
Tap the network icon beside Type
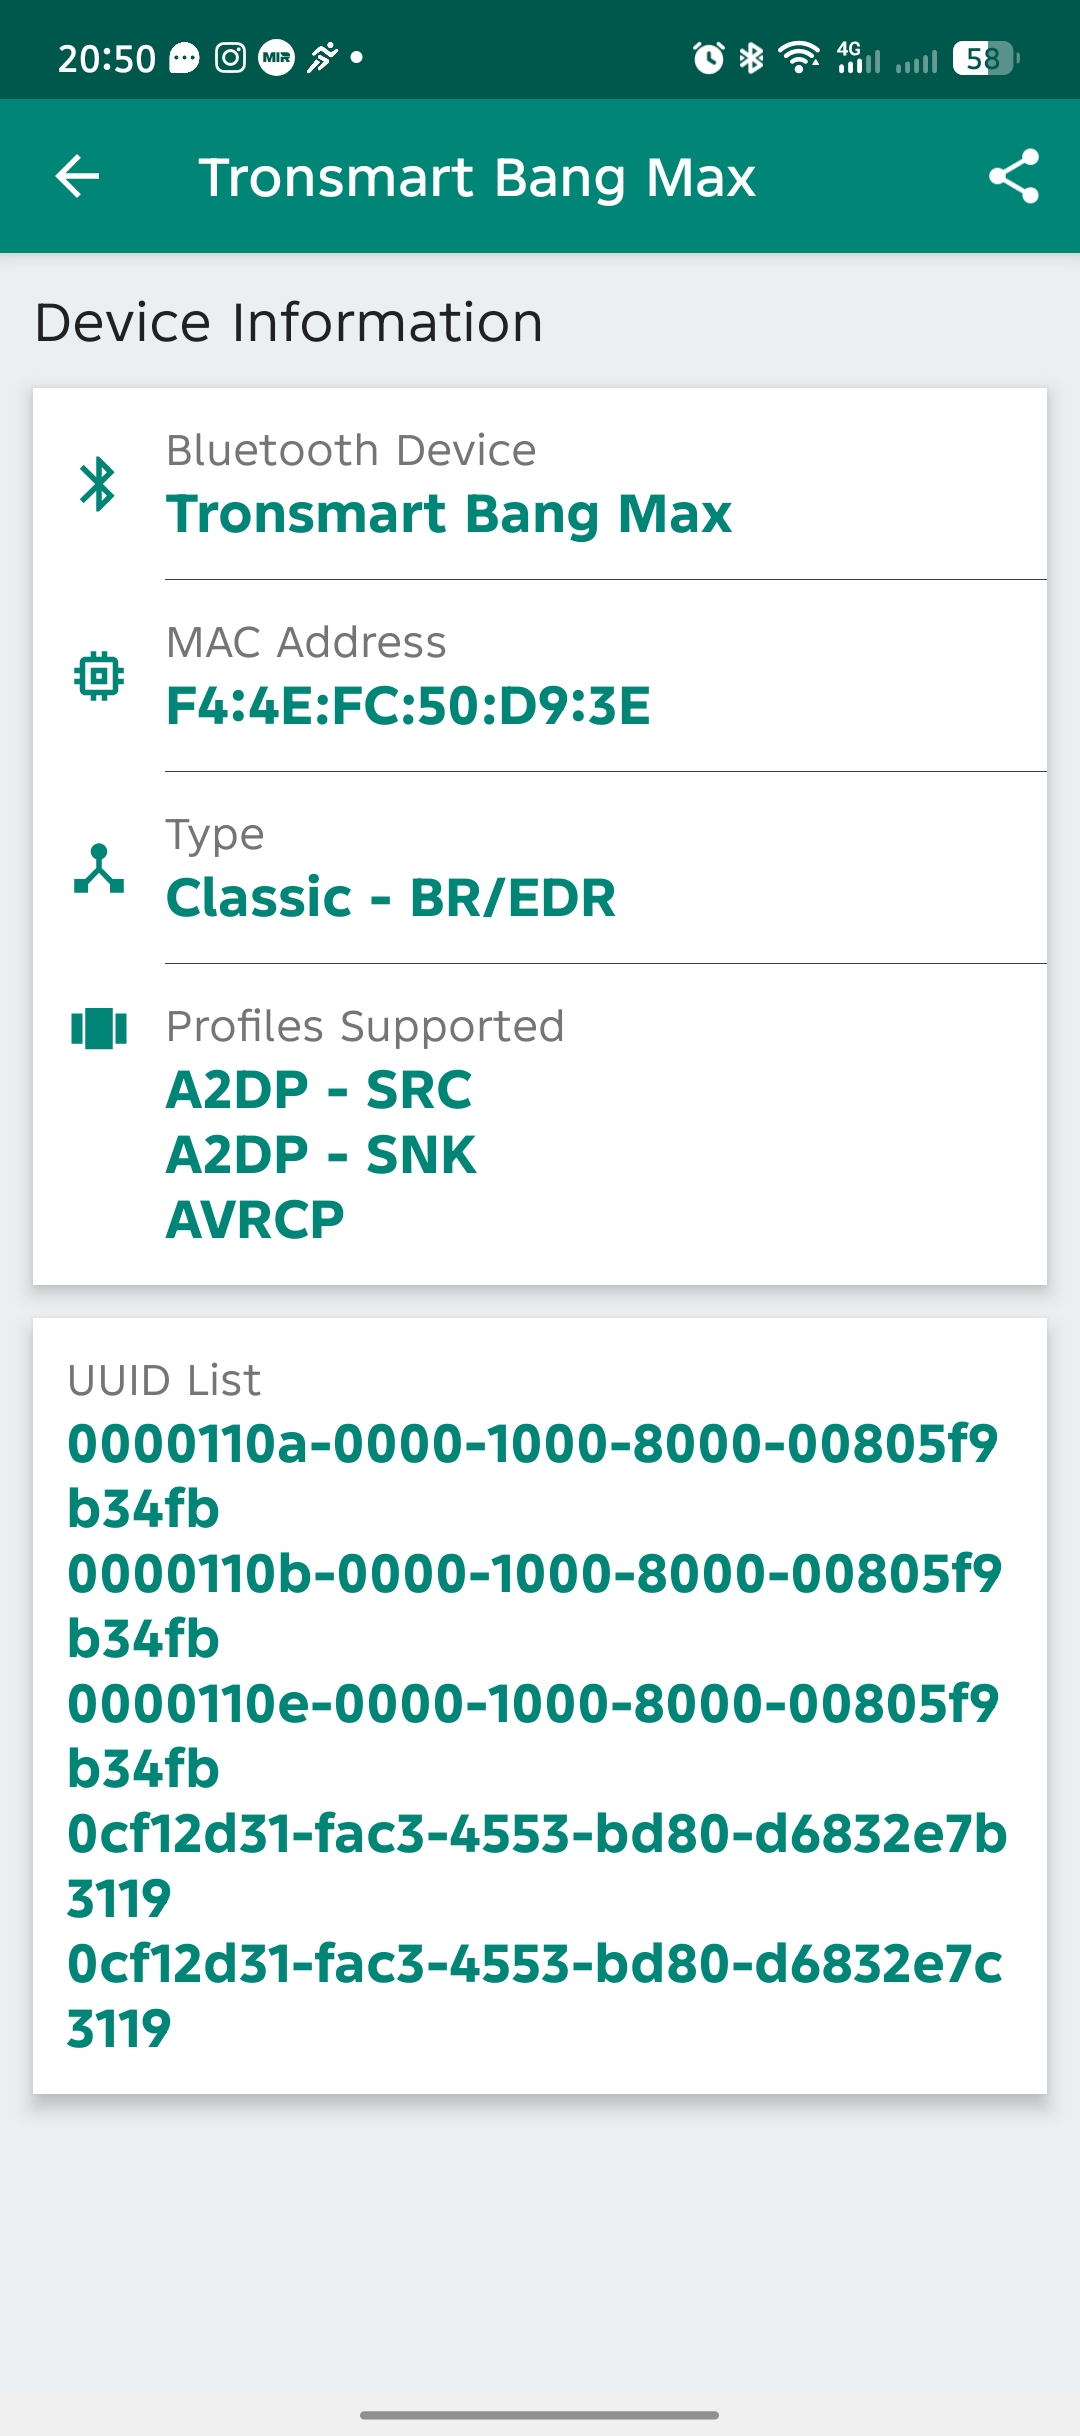pos(99,868)
